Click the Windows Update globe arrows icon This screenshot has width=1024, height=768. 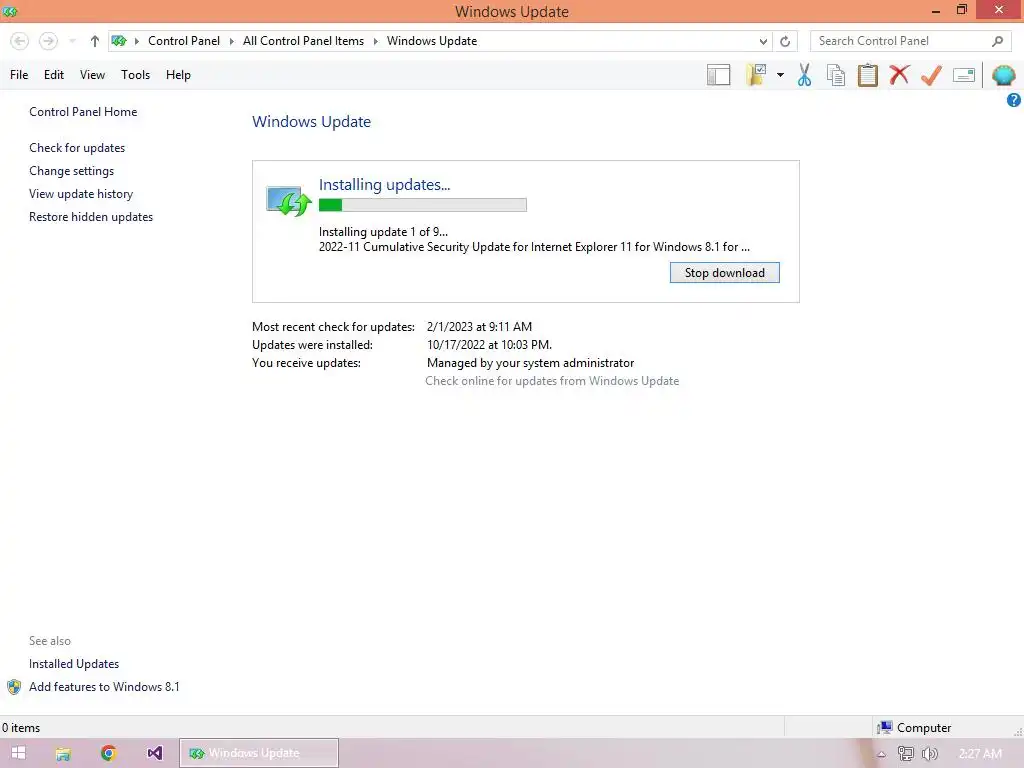point(288,201)
